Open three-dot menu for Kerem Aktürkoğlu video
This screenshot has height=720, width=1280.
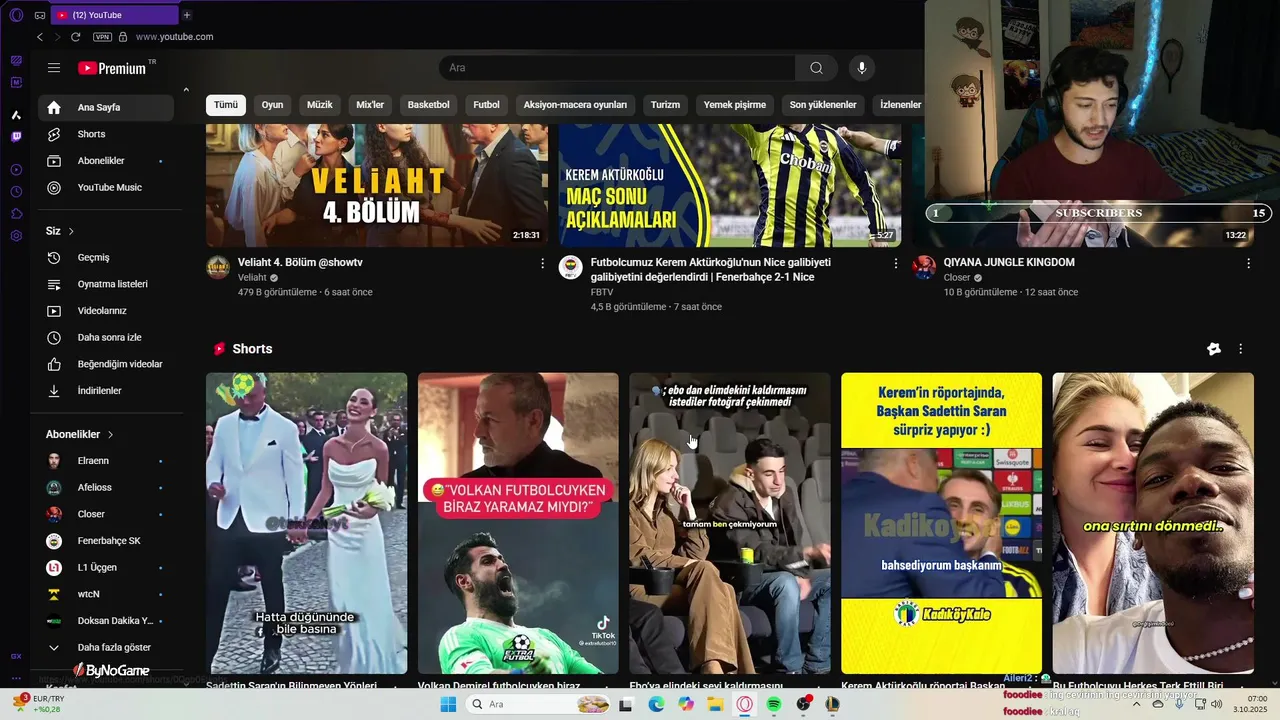(x=896, y=263)
